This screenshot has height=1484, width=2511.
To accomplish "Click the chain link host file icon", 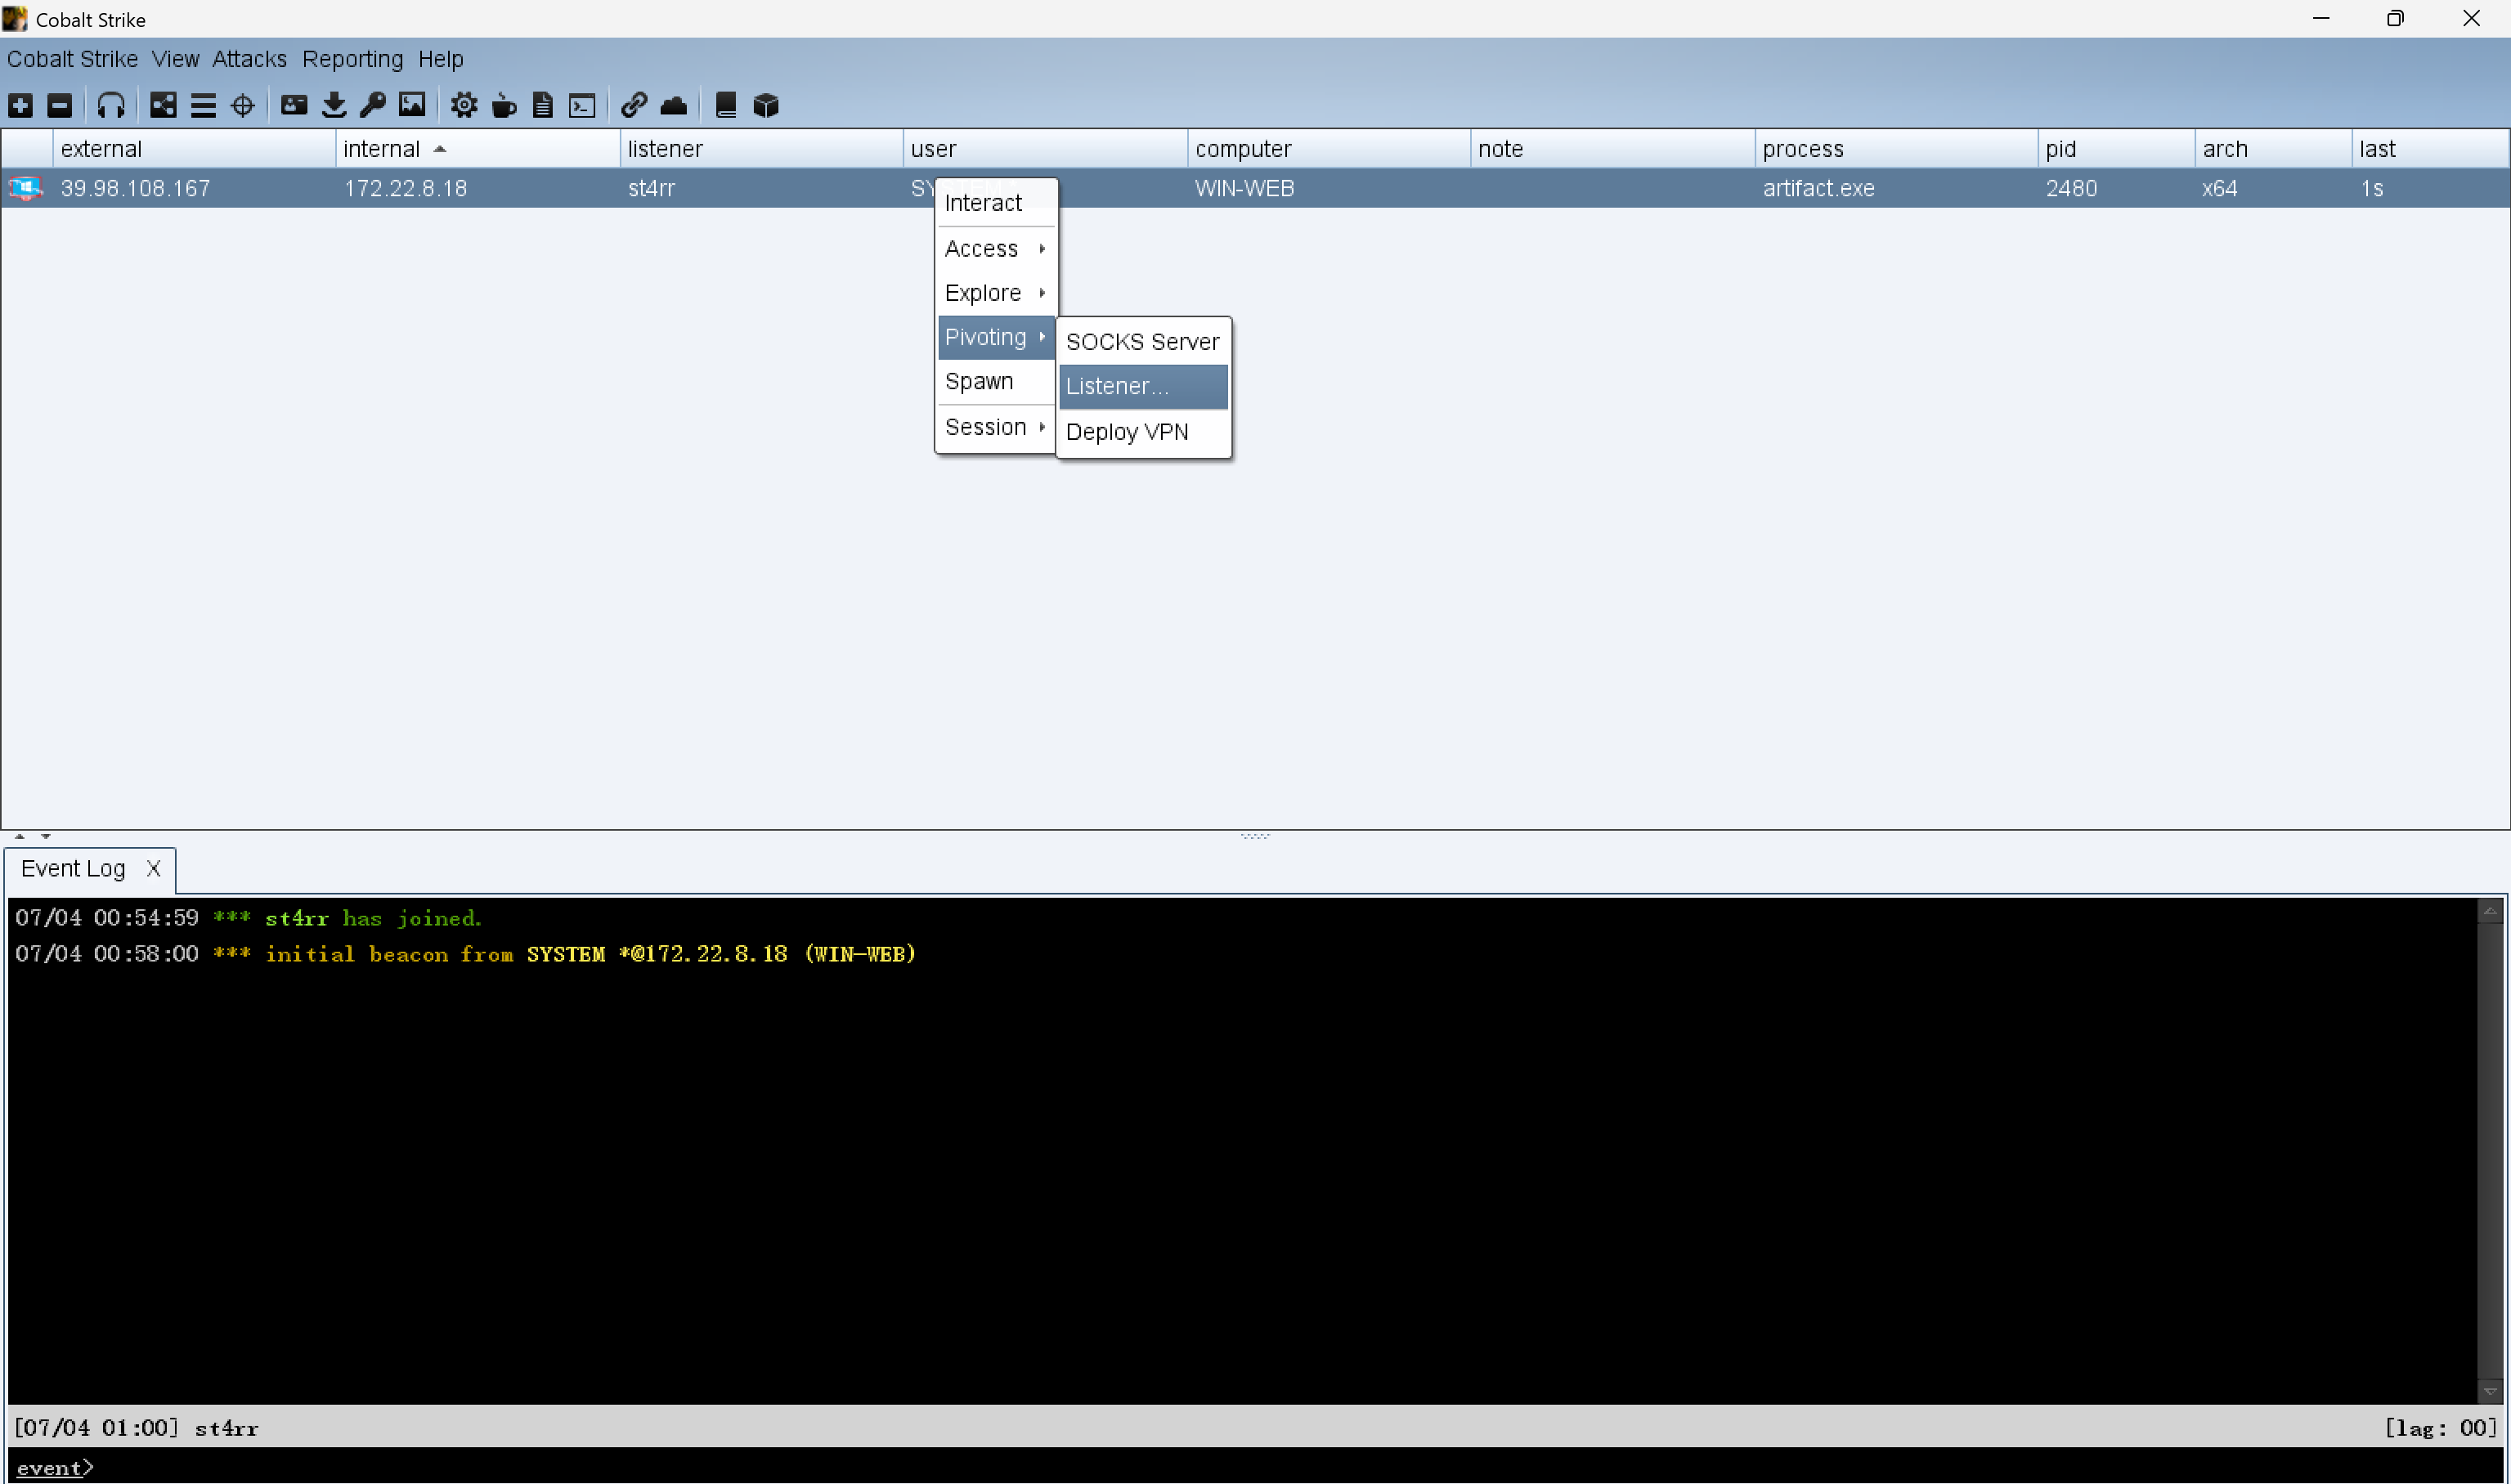I will (x=634, y=105).
